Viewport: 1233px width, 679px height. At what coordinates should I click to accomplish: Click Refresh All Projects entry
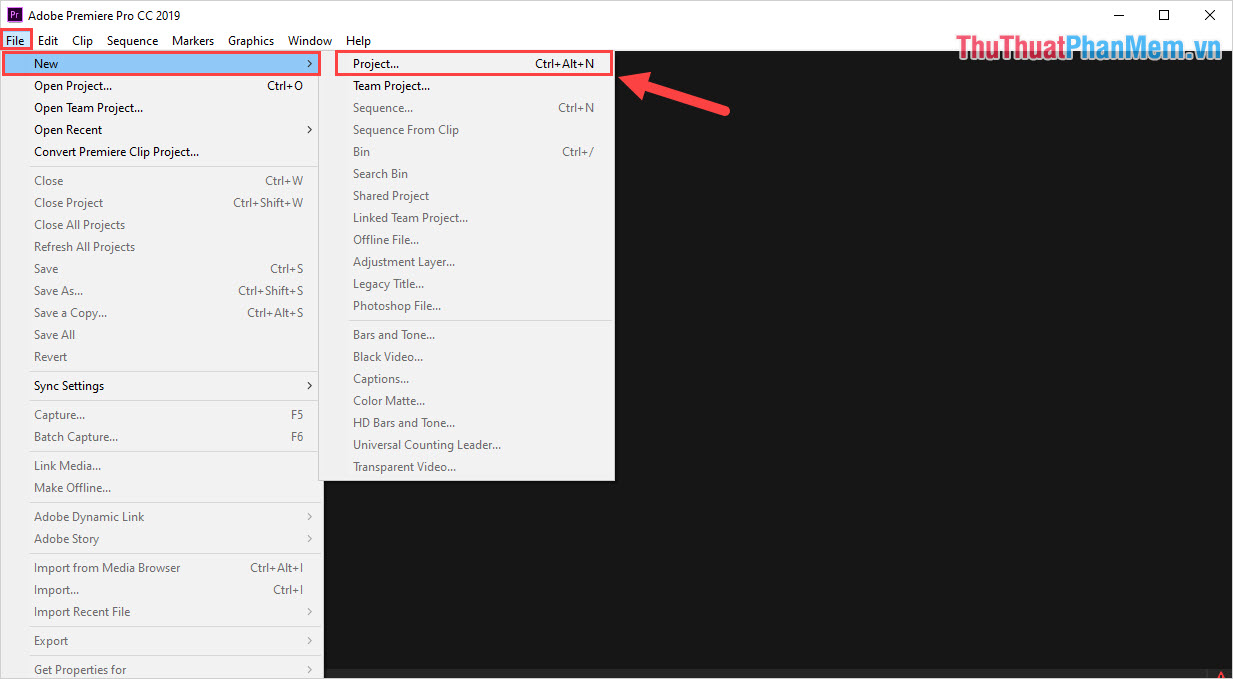coord(161,247)
